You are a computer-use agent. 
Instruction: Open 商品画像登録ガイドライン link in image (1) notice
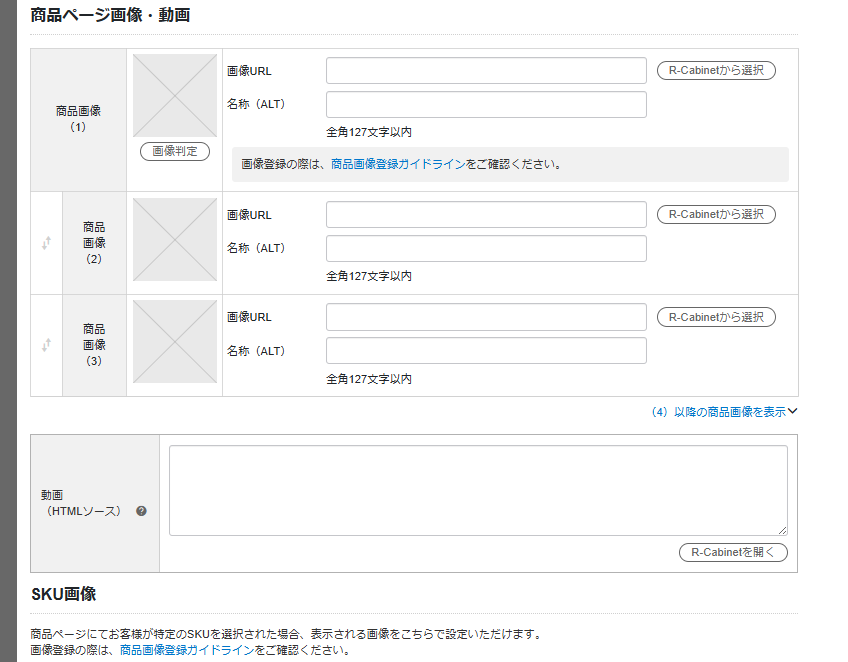click(x=398, y=164)
